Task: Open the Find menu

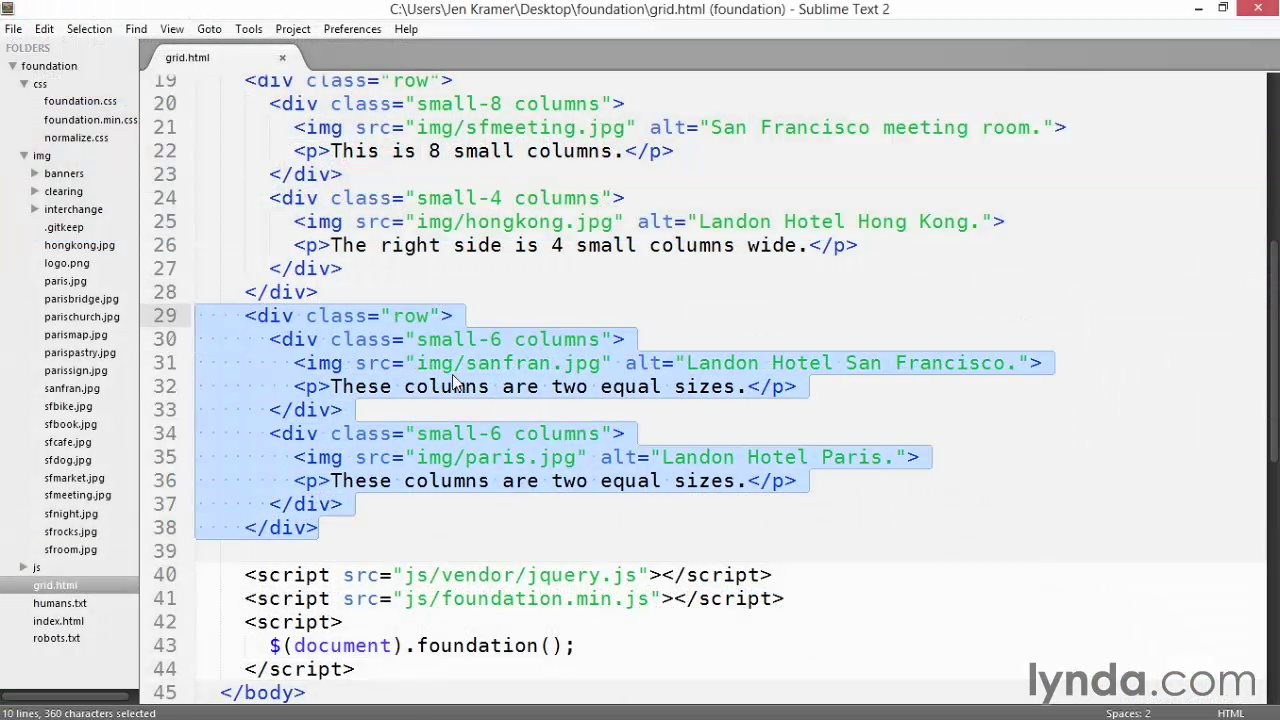Action: 136,29
